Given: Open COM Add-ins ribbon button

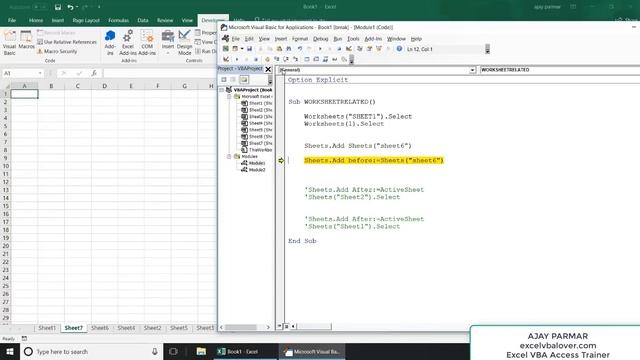Looking at the screenshot, I should pyautogui.click(x=147, y=42).
